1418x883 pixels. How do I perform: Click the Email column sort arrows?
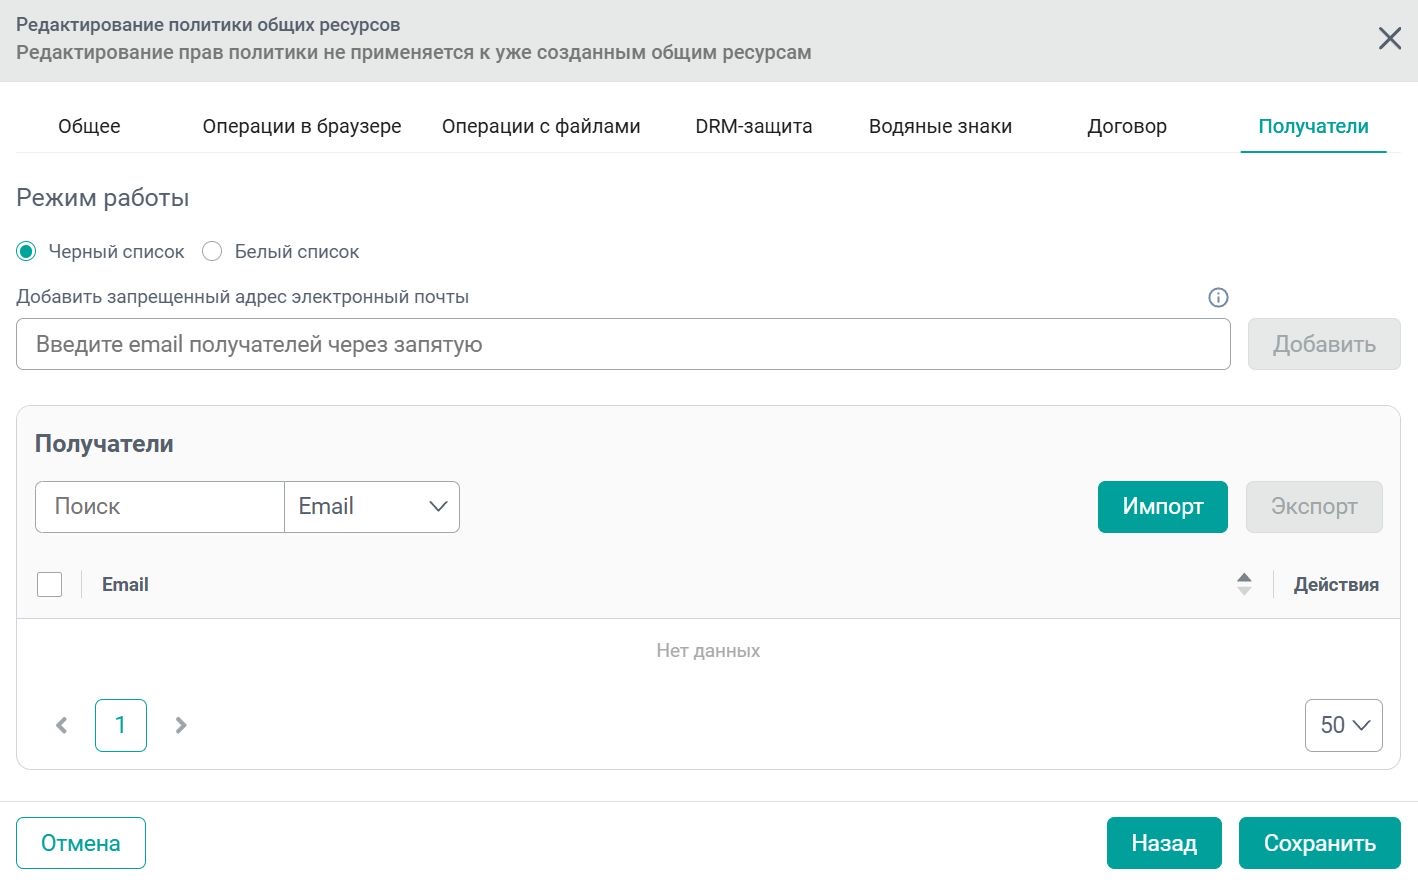(1244, 584)
